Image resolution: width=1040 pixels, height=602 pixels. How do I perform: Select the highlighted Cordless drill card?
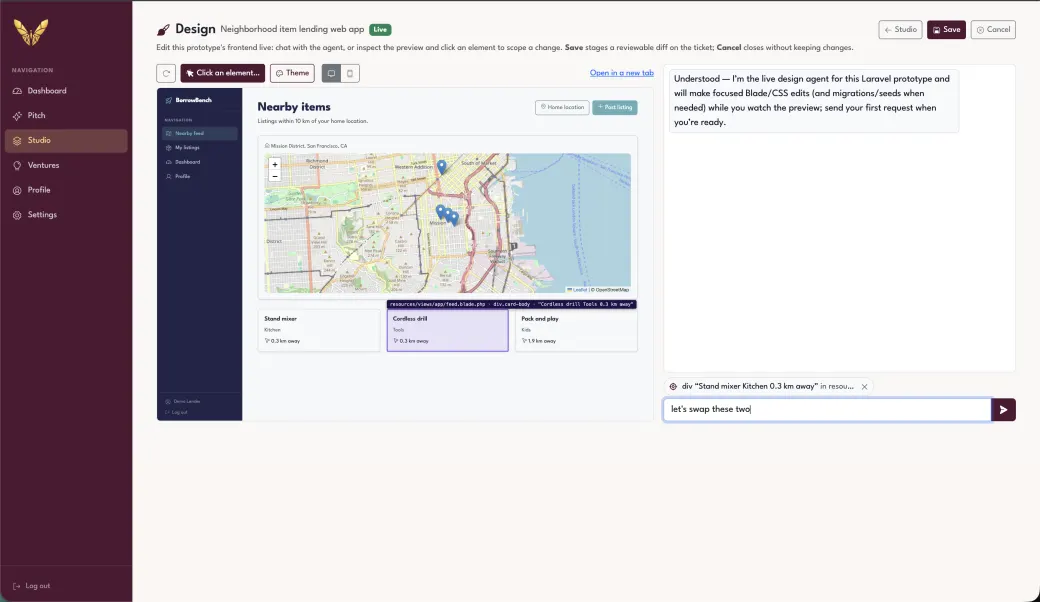[448, 330]
